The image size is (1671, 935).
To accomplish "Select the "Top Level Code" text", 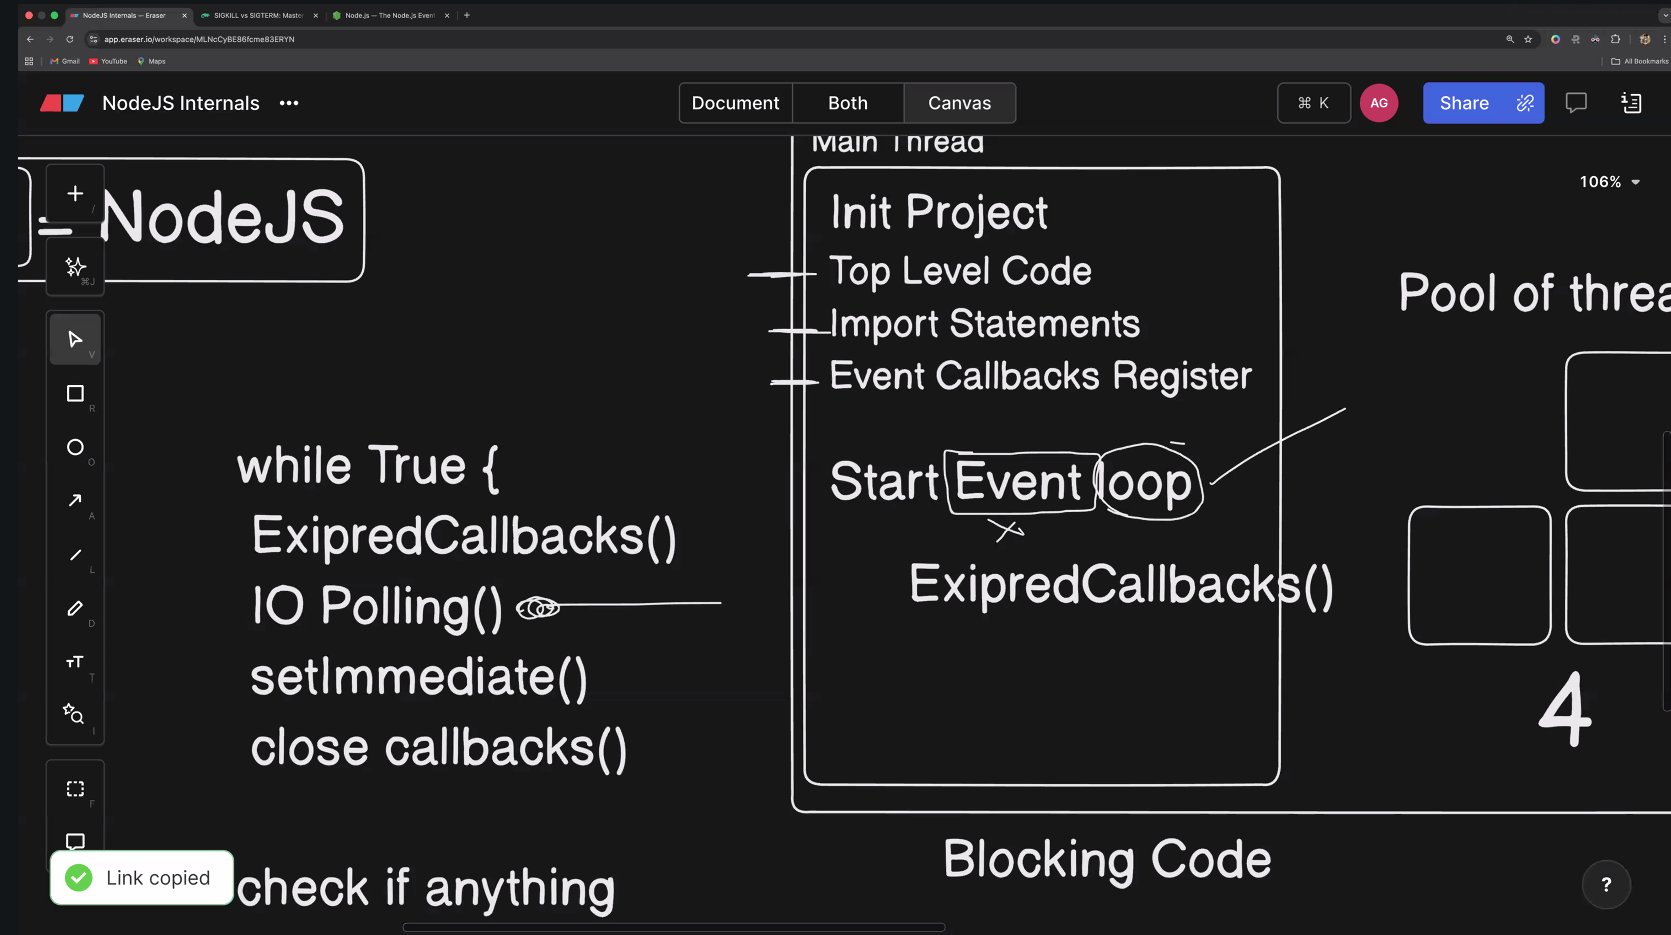I will [x=960, y=271].
